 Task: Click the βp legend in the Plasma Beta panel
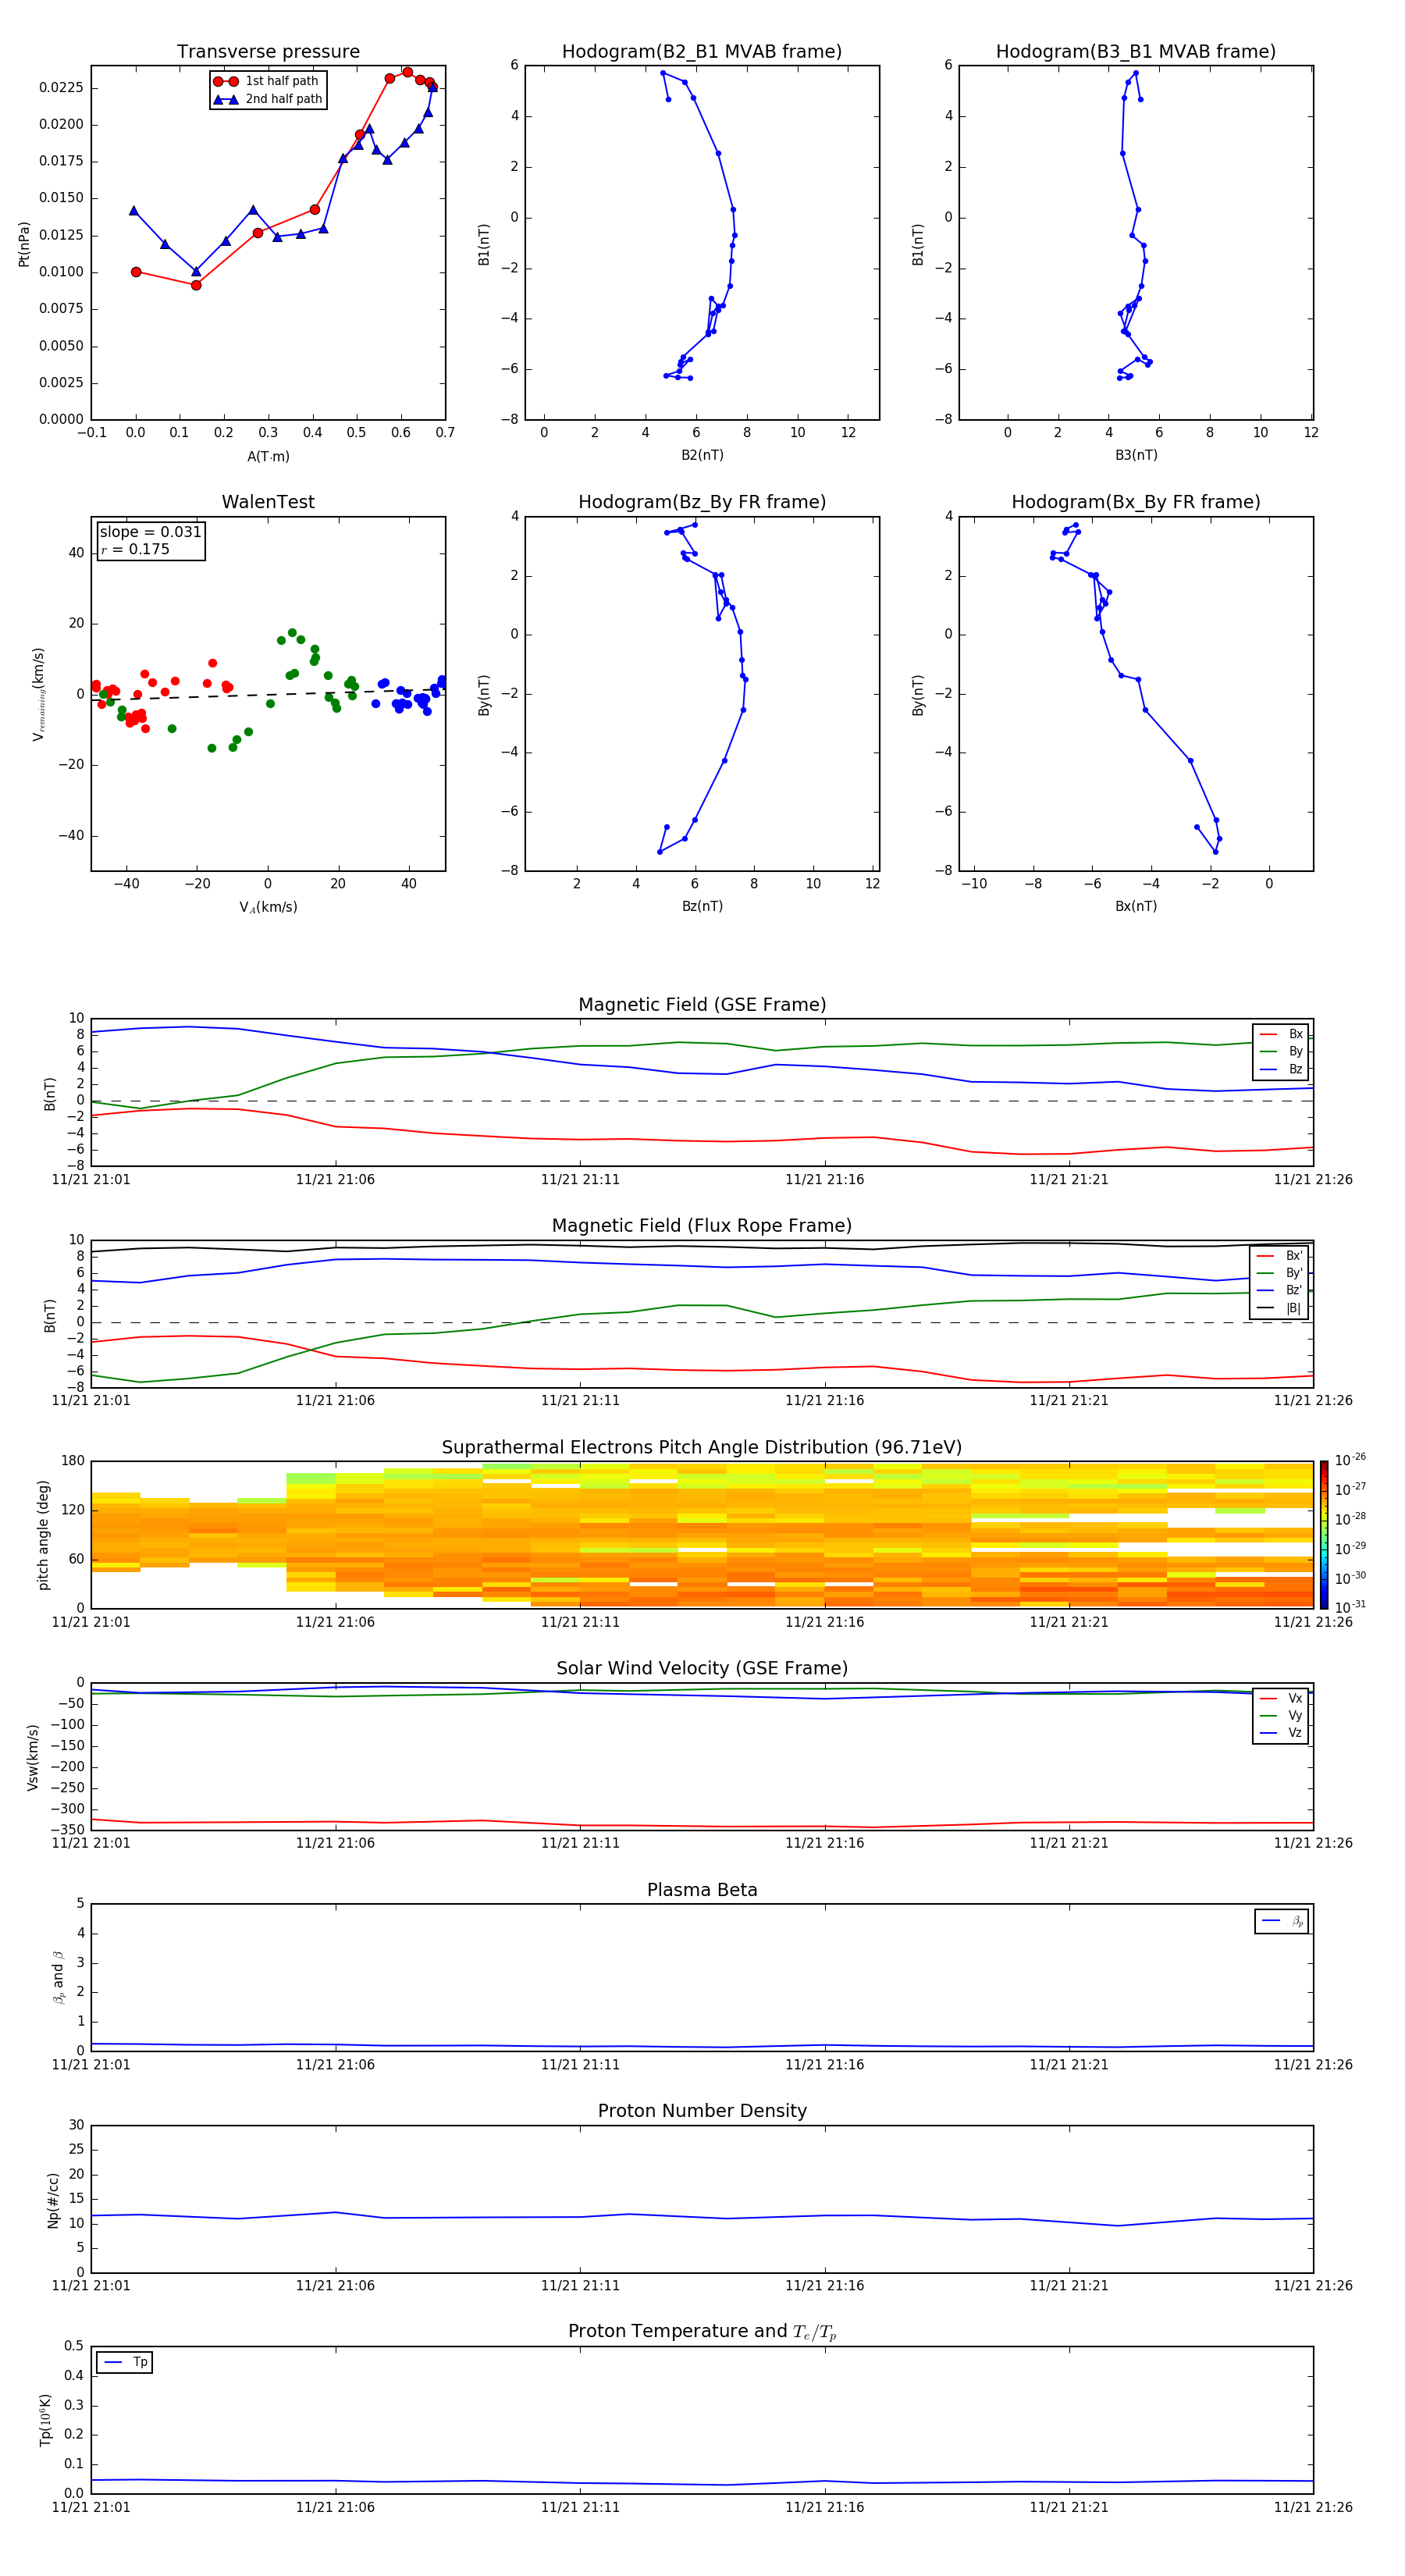point(1282,1921)
